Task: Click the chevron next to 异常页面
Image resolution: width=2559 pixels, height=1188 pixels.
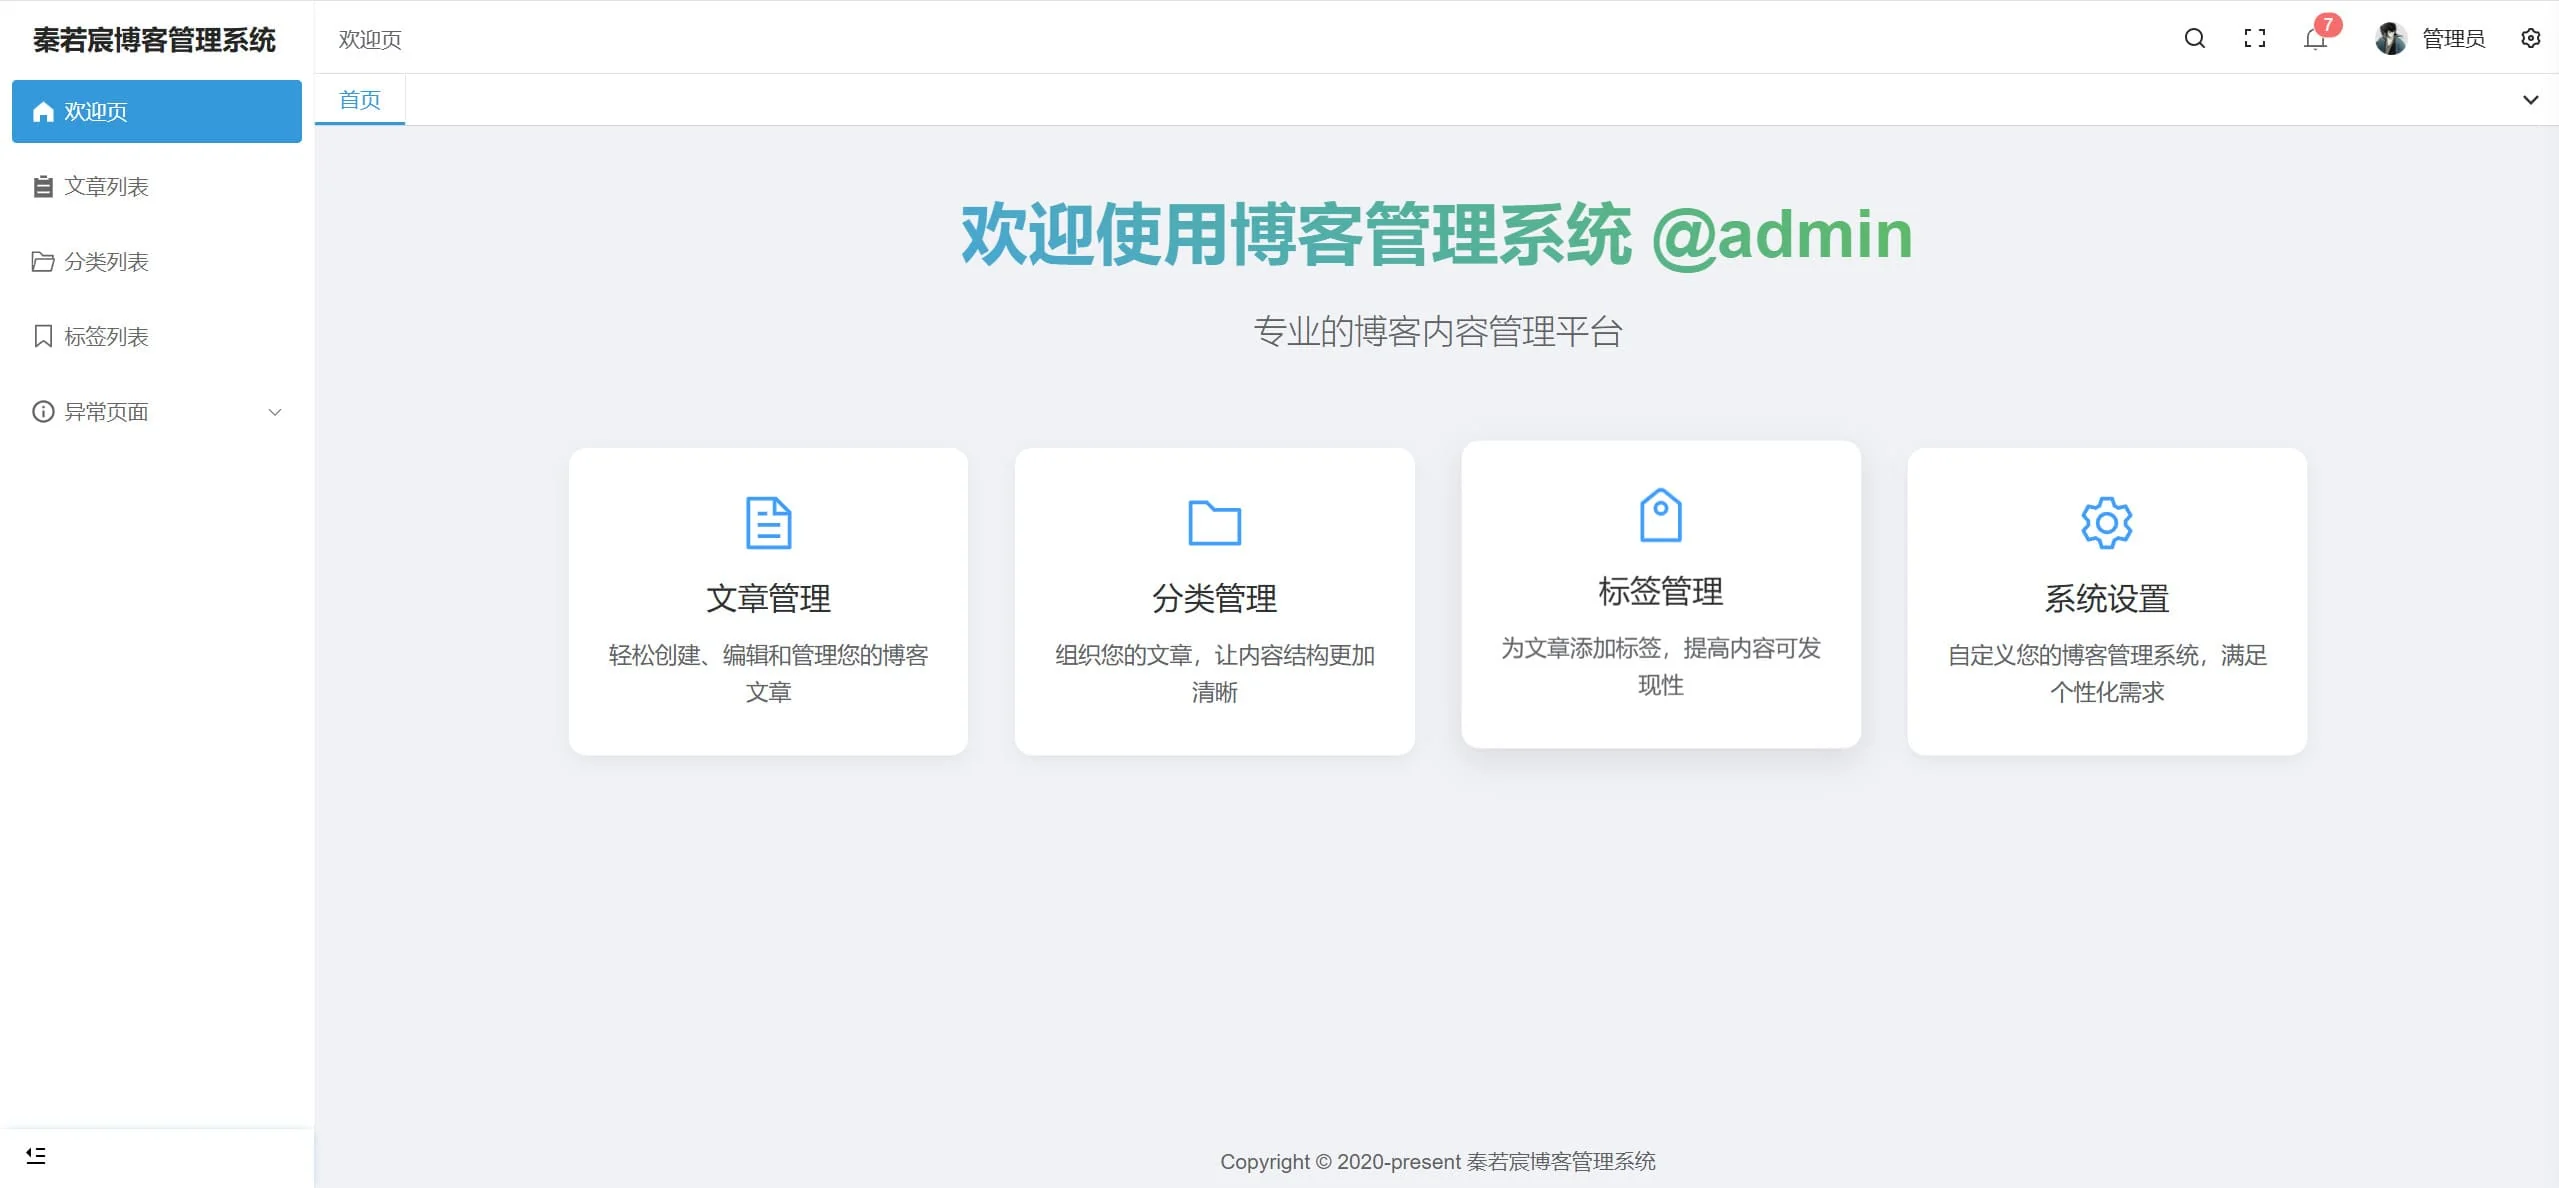Action: [x=275, y=411]
